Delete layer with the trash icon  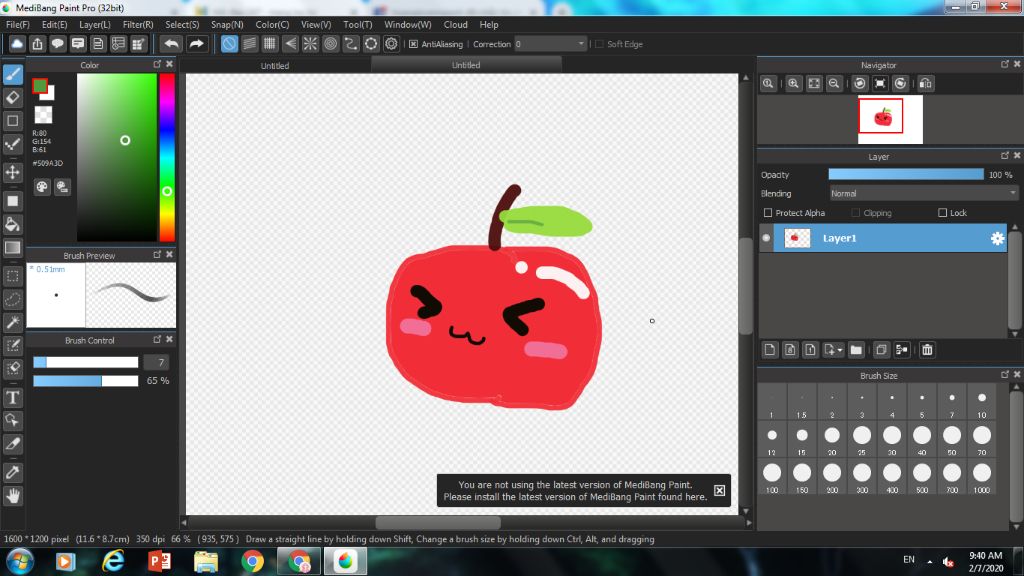click(927, 350)
